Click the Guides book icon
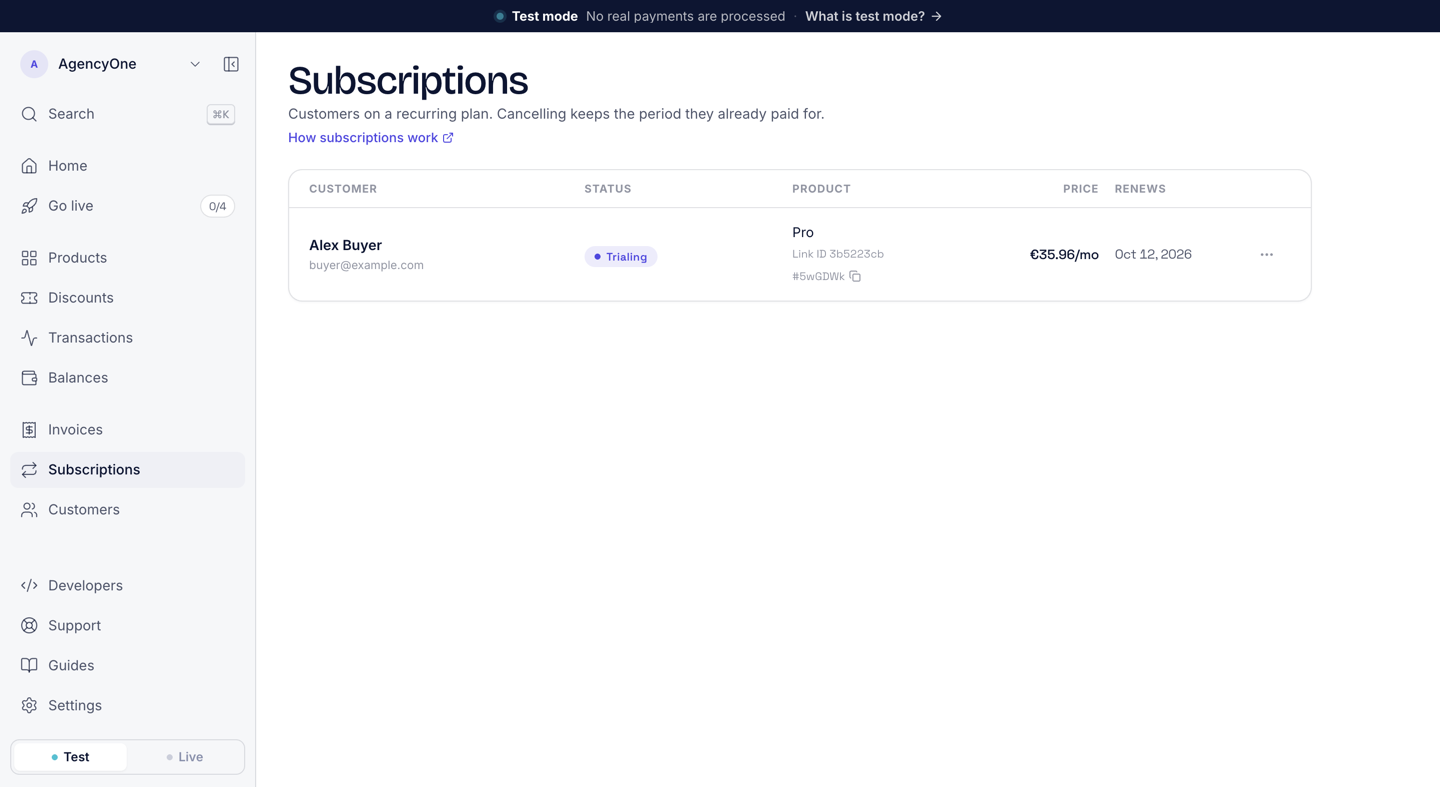The height and width of the screenshot is (787, 1440). 29,666
